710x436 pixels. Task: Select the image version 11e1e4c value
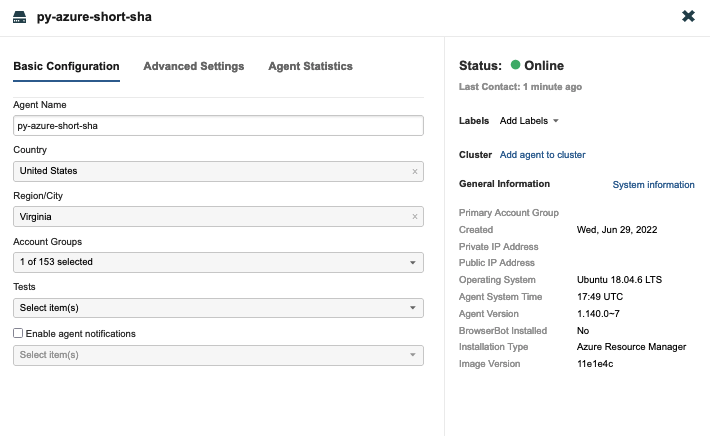(x=595, y=364)
